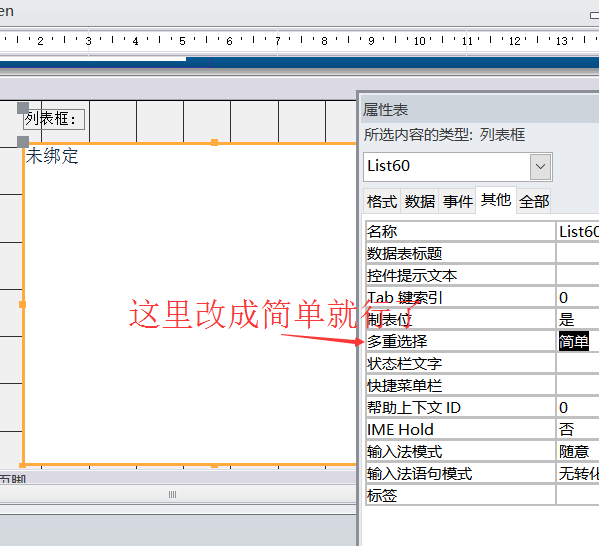Select the 其他 tab
599x546 pixels.
click(x=496, y=200)
